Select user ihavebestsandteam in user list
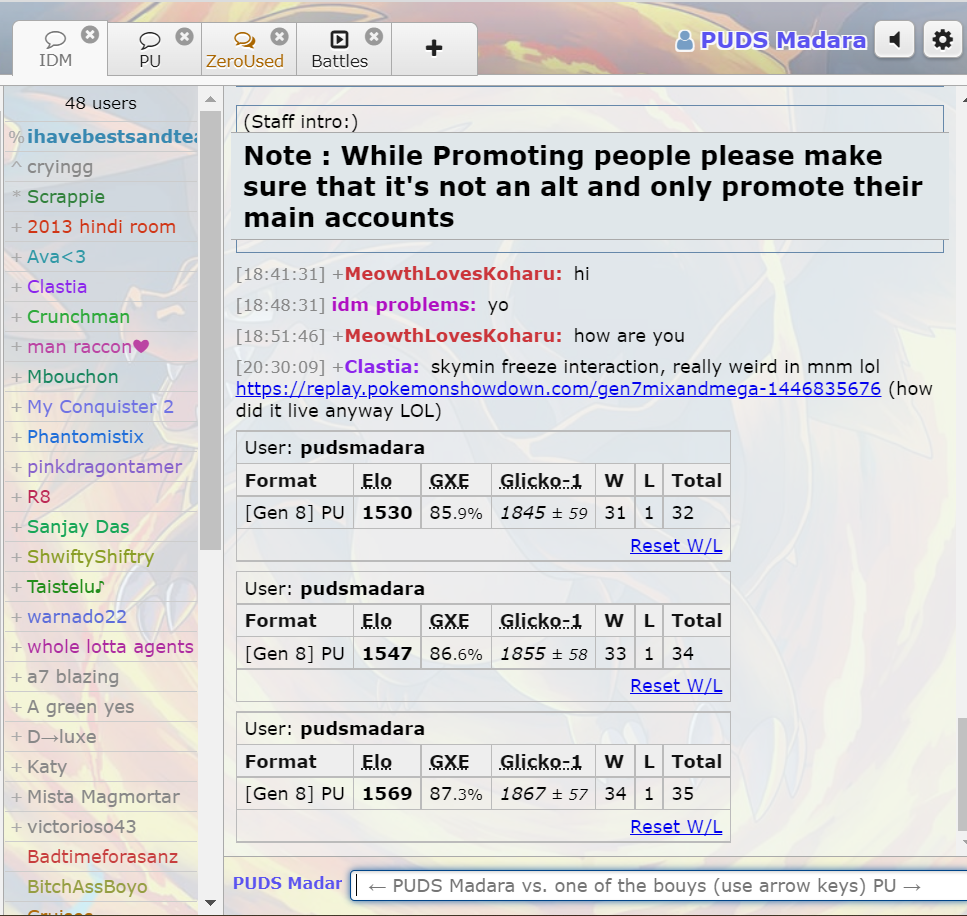This screenshot has width=967, height=916. 102,136
